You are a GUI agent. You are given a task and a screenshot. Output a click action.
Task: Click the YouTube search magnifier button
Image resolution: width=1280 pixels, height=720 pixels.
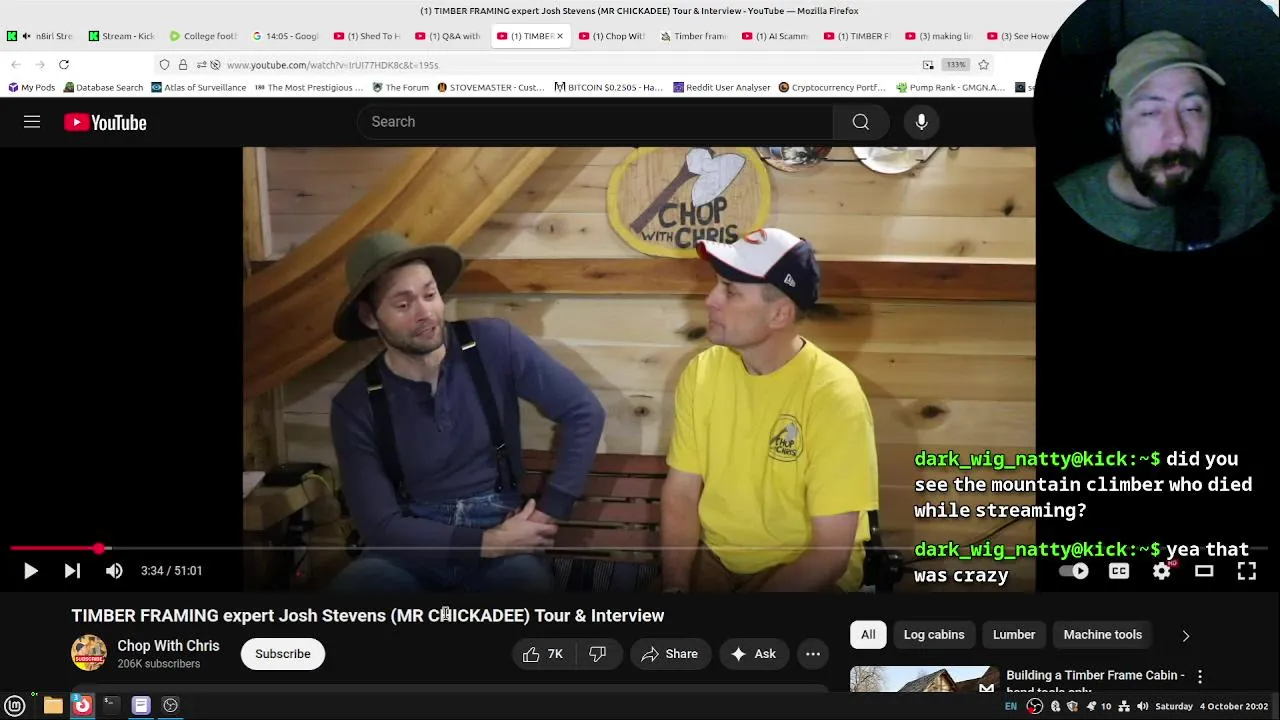[x=860, y=122]
